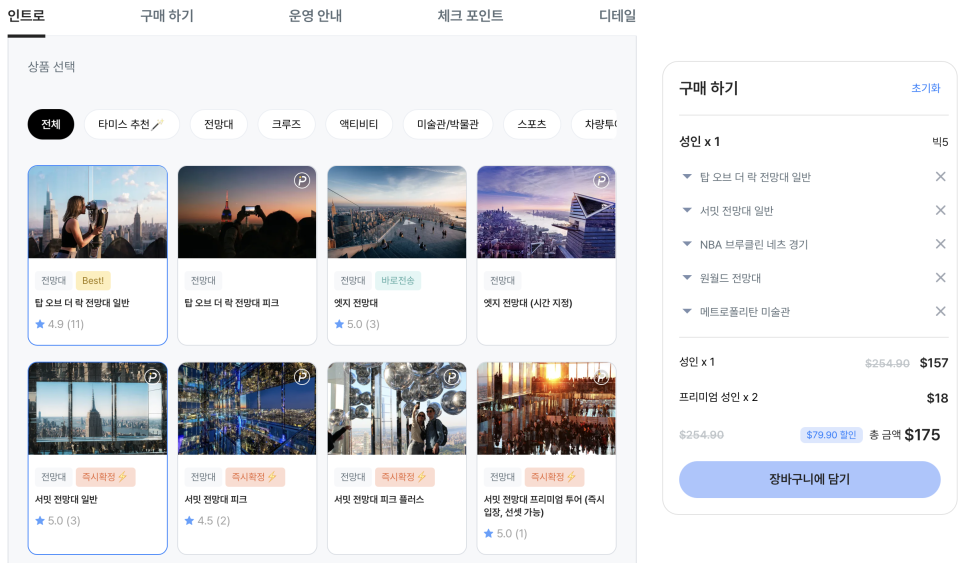Remove 원월드 전망대 from selection
The height and width of the screenshot is (563, 966).
pyautogui.click(x=940, y=278)
